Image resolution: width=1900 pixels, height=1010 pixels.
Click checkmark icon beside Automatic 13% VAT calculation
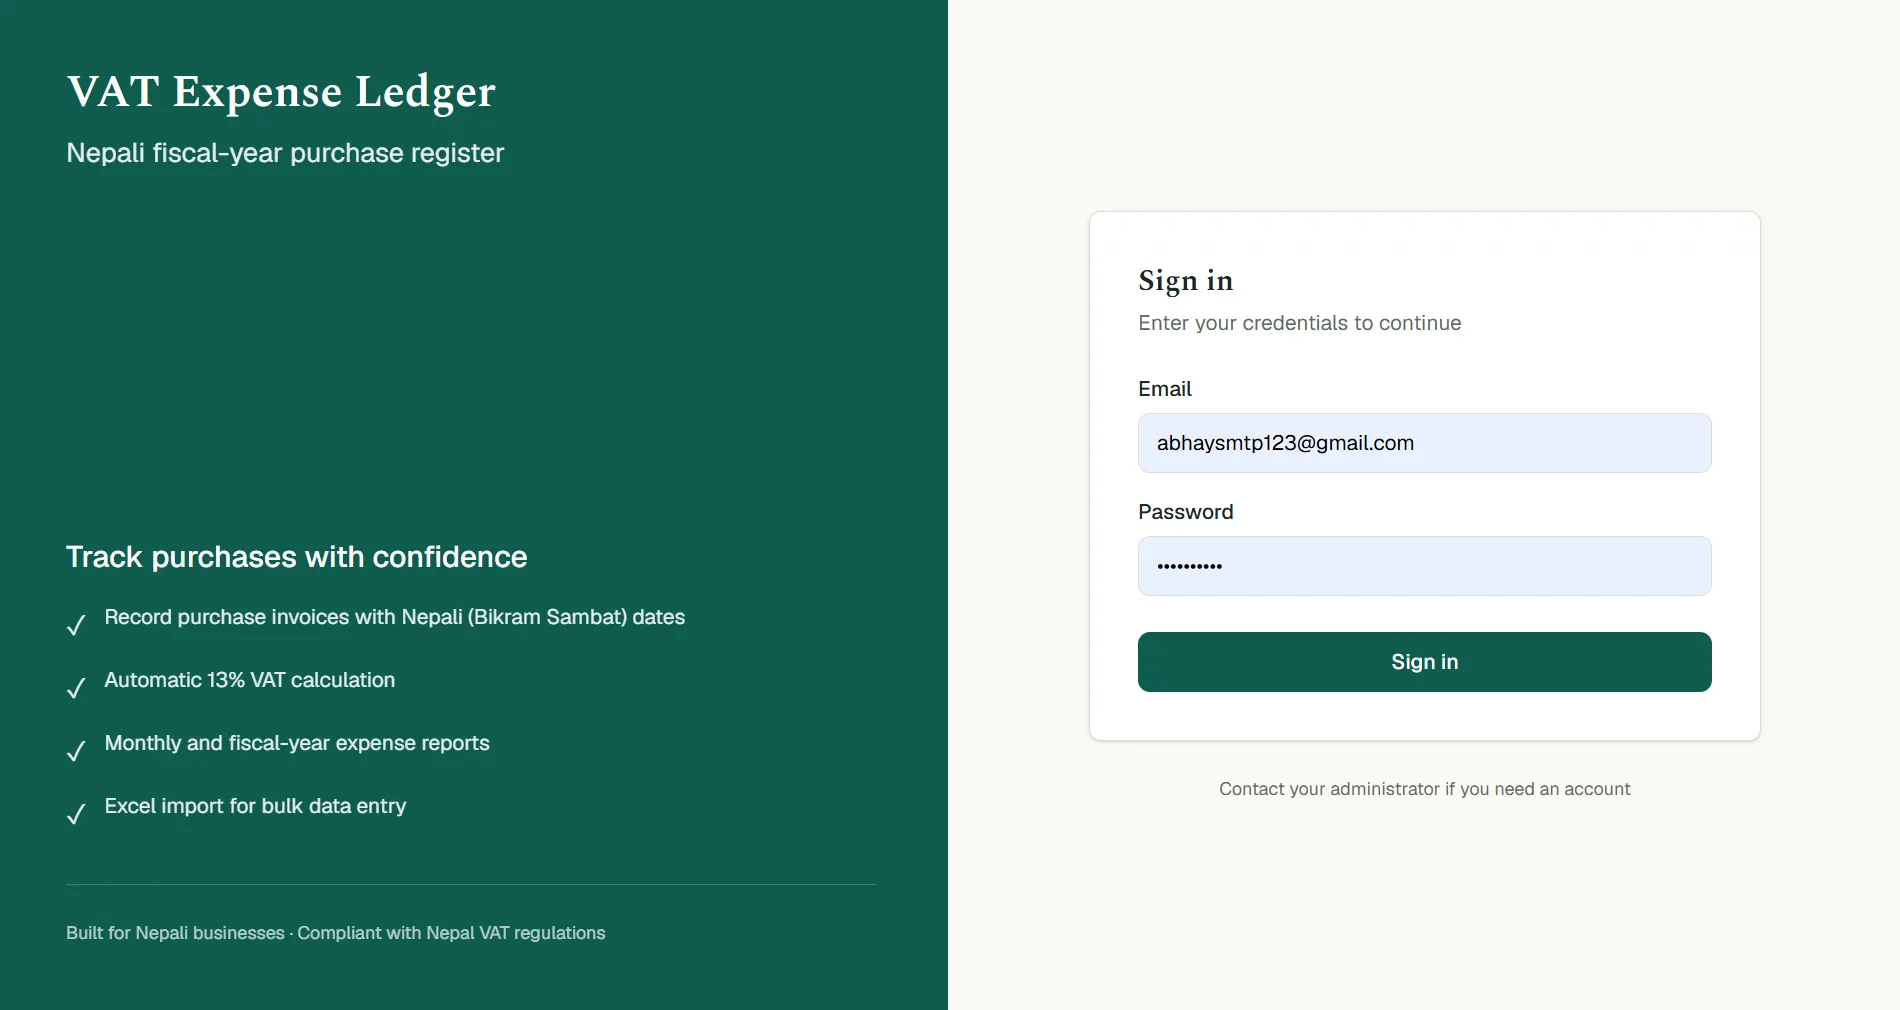tap(76, 688)
